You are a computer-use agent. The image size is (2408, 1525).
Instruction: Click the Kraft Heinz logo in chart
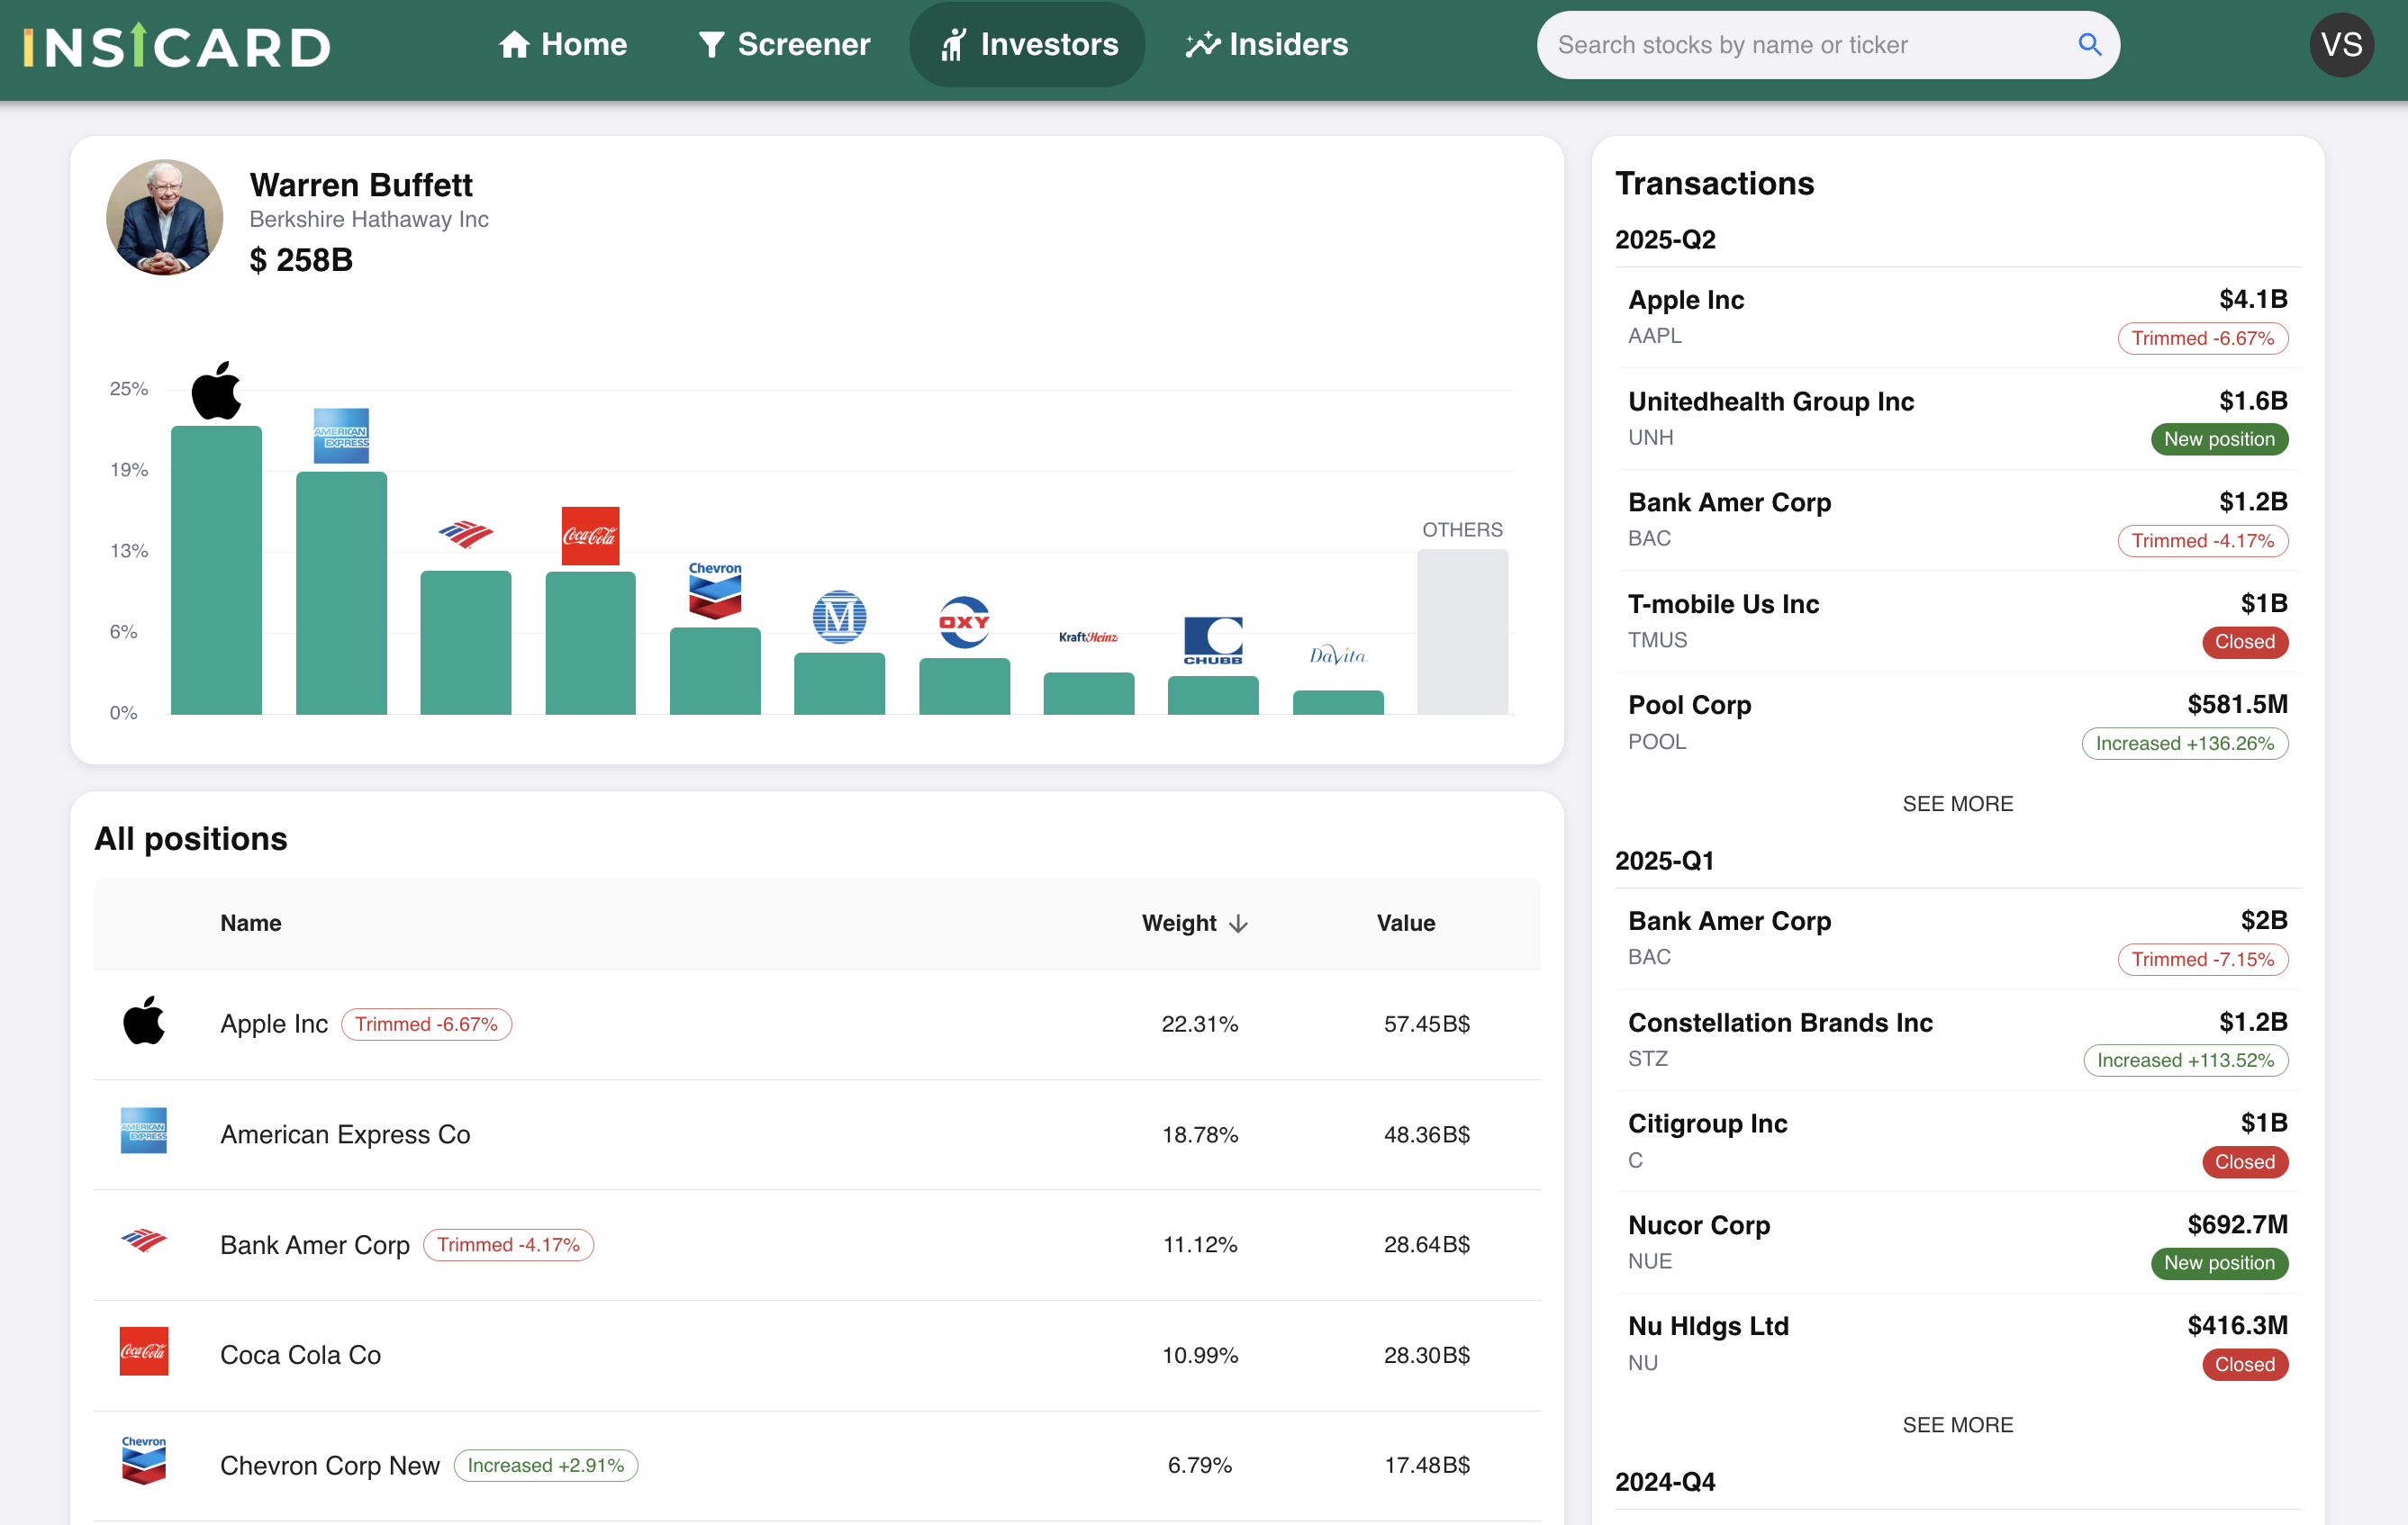pos(1088,637)
